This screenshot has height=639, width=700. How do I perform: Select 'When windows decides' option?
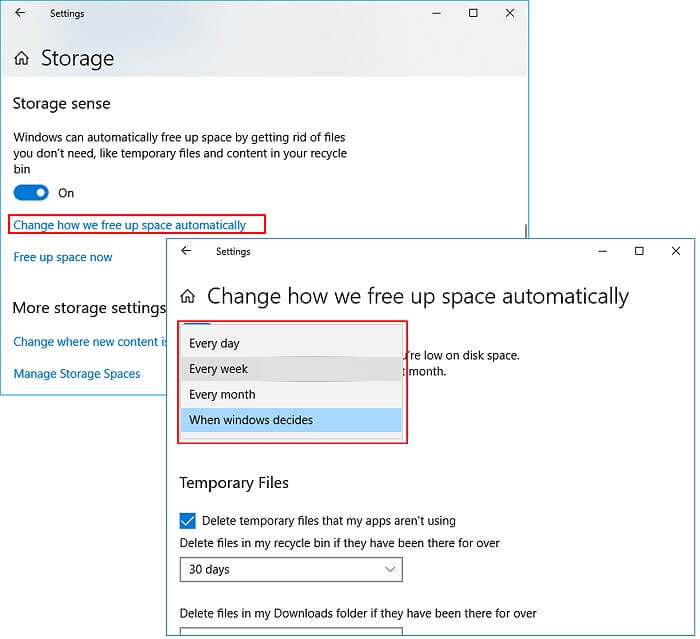[x=251, y=420]
